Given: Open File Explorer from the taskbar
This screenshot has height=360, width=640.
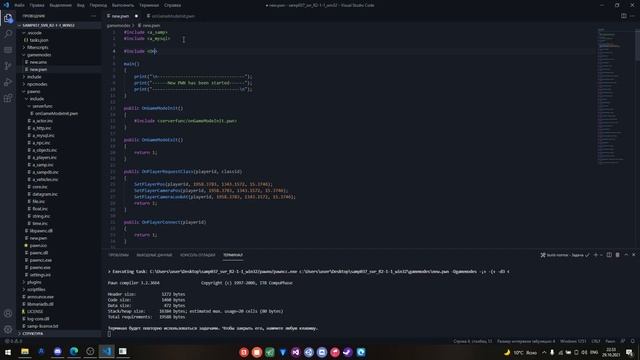Looking at the screenshot, I should click(x=25, y=352).
